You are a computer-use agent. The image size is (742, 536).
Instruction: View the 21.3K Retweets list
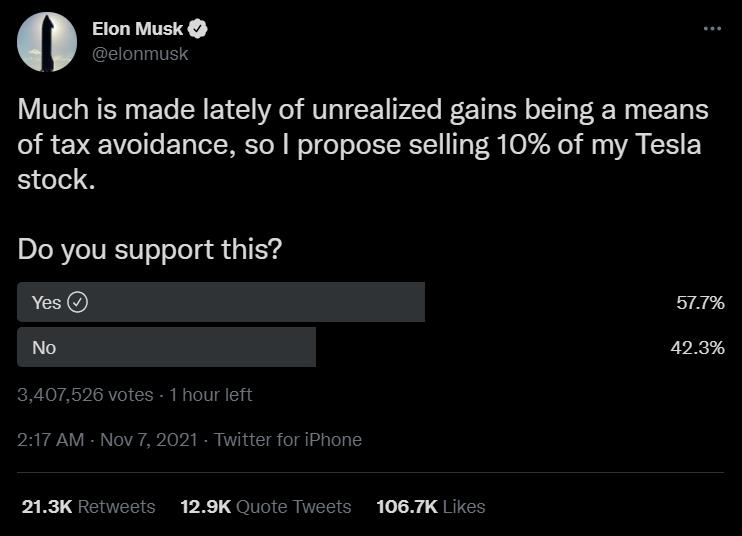click(x=88, y=507)
